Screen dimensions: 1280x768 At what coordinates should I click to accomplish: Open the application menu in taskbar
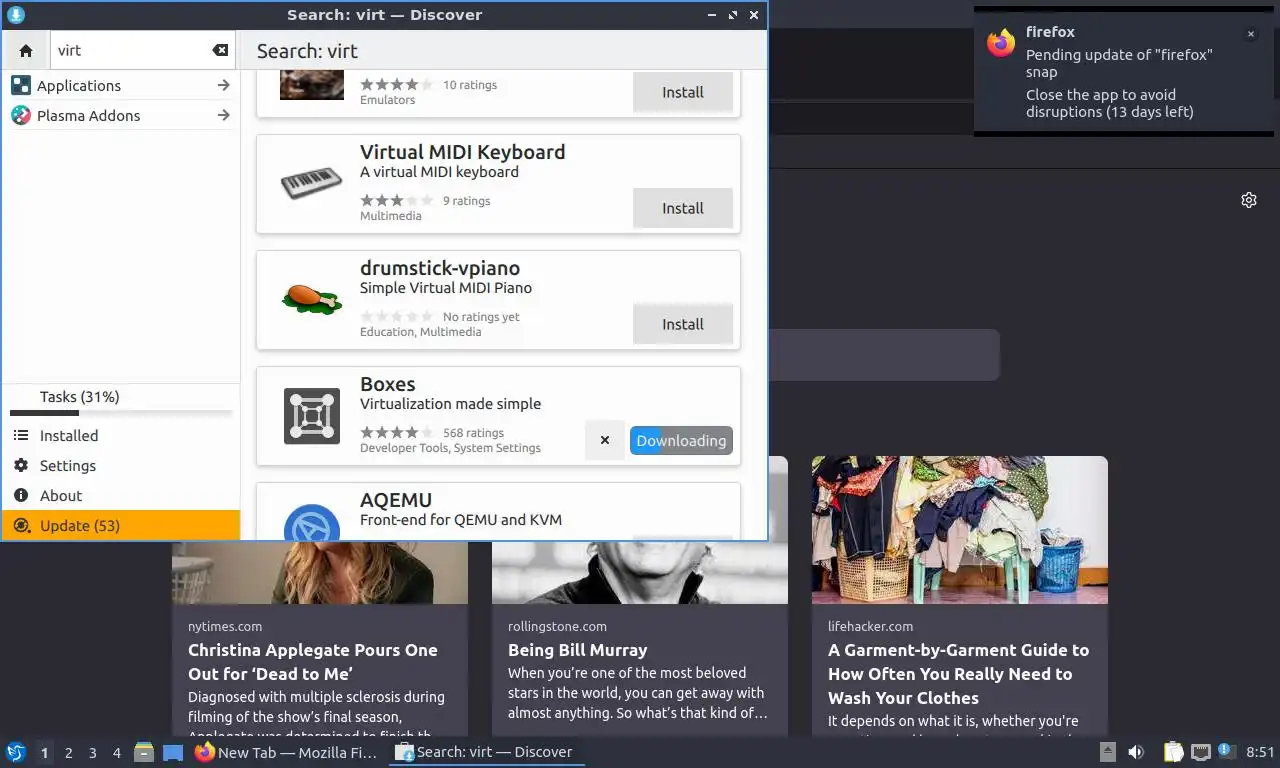click(x=15, y=752)
